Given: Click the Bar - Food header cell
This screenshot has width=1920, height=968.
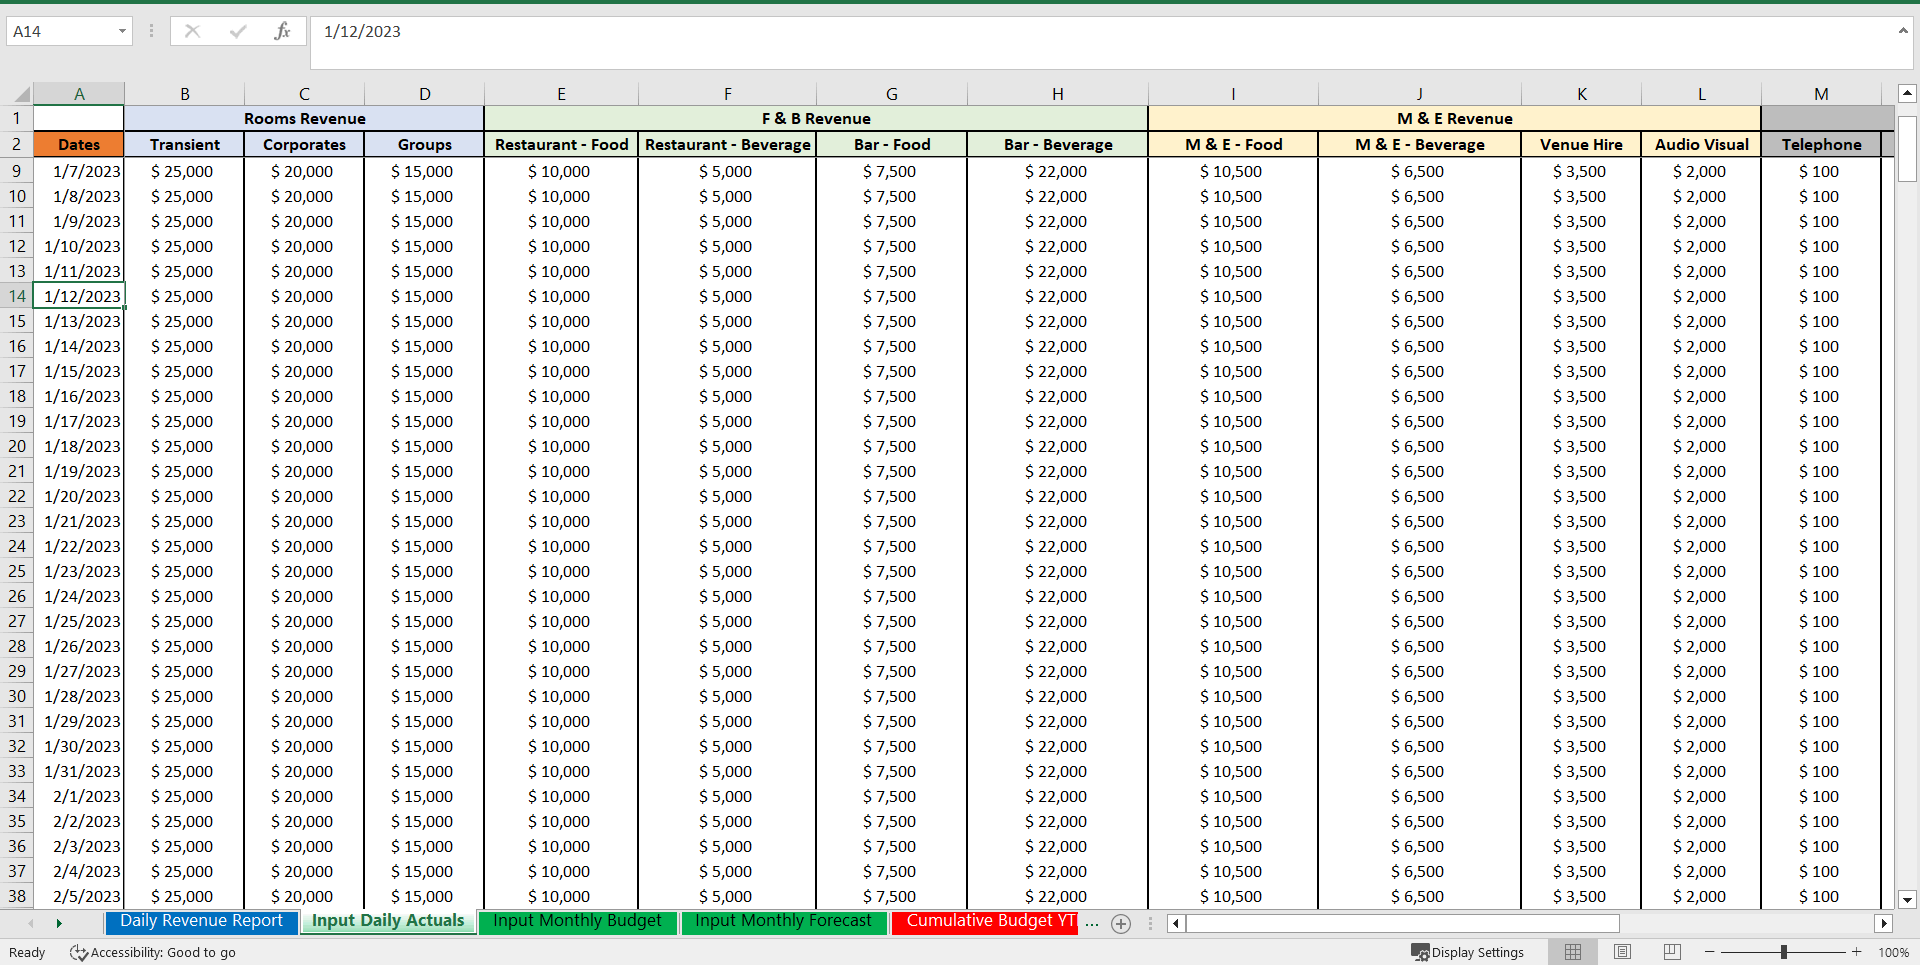Looking at the screenshot, I should [x=892, y=144].
